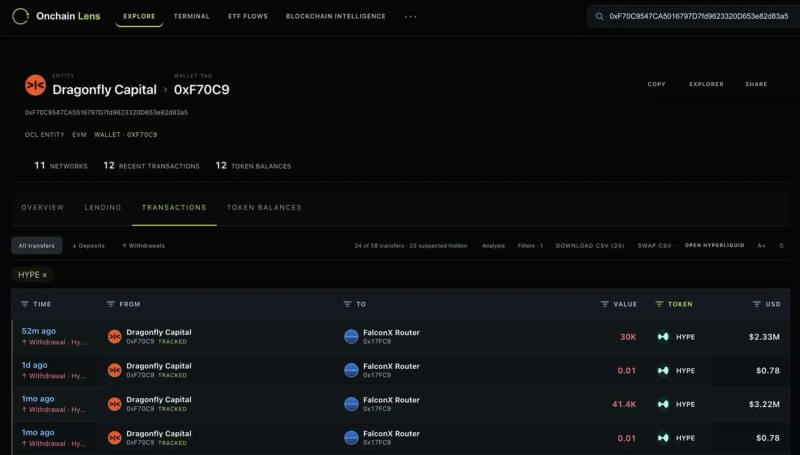Click the 52m ago timestamp link
Image resolution: width=800 pixels, height=455 pixels.
click(x=39, y=331)
